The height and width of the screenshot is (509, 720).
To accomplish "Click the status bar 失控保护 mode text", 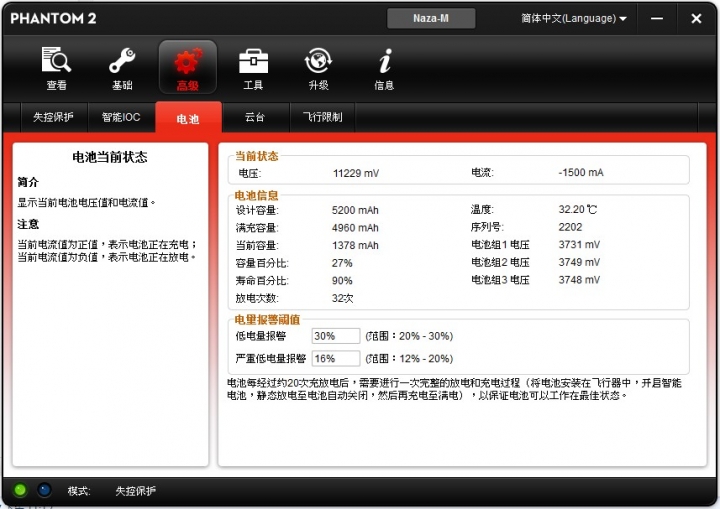I will tap(135, 491).
